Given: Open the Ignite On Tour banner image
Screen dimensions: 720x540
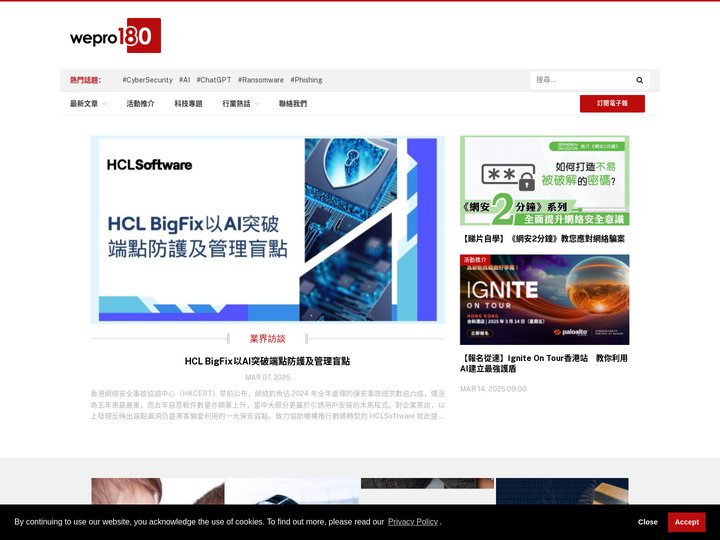Looking at the screenshot, I should pos(545,300).
